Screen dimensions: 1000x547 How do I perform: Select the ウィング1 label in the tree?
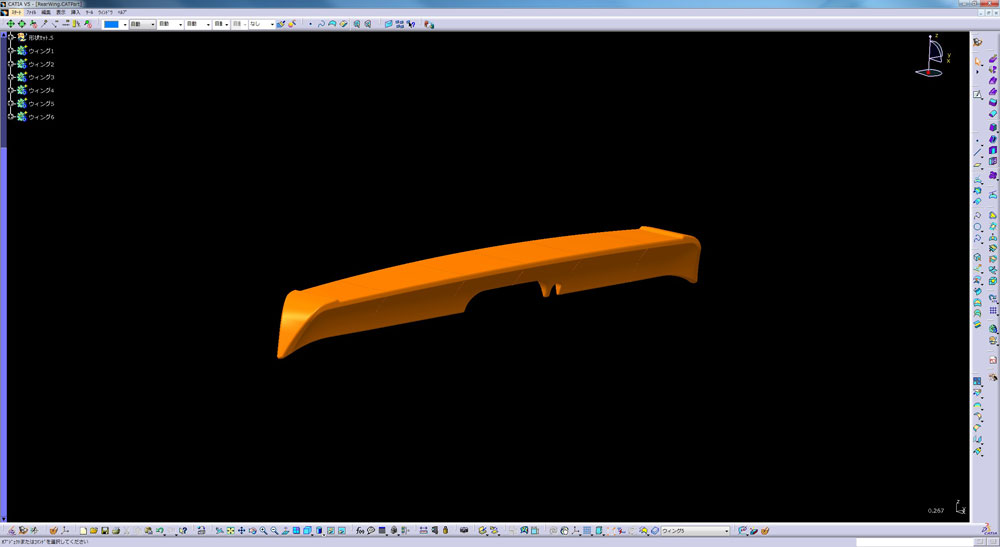pos(41,51)
